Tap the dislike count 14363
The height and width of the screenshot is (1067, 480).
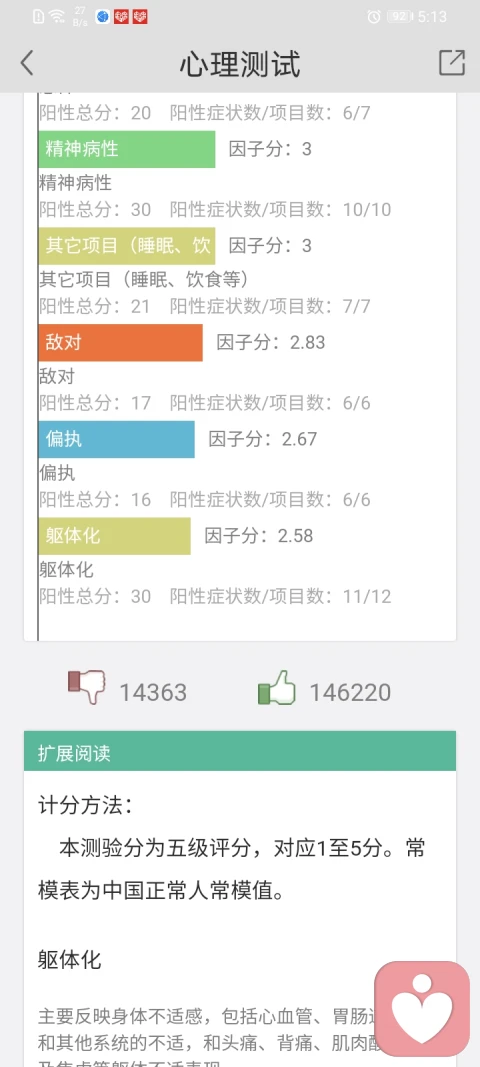pyautogui.click(x=153, y=693)
